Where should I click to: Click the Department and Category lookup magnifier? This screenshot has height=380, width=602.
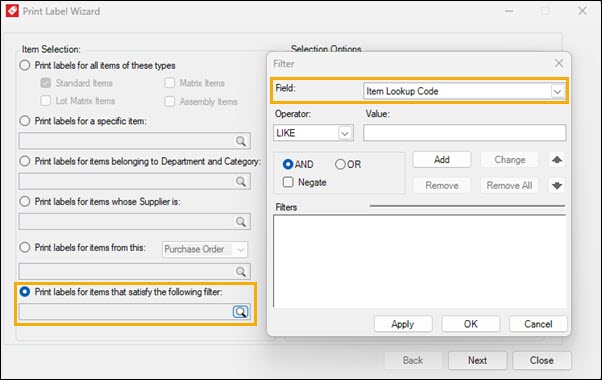coord(241,181)
